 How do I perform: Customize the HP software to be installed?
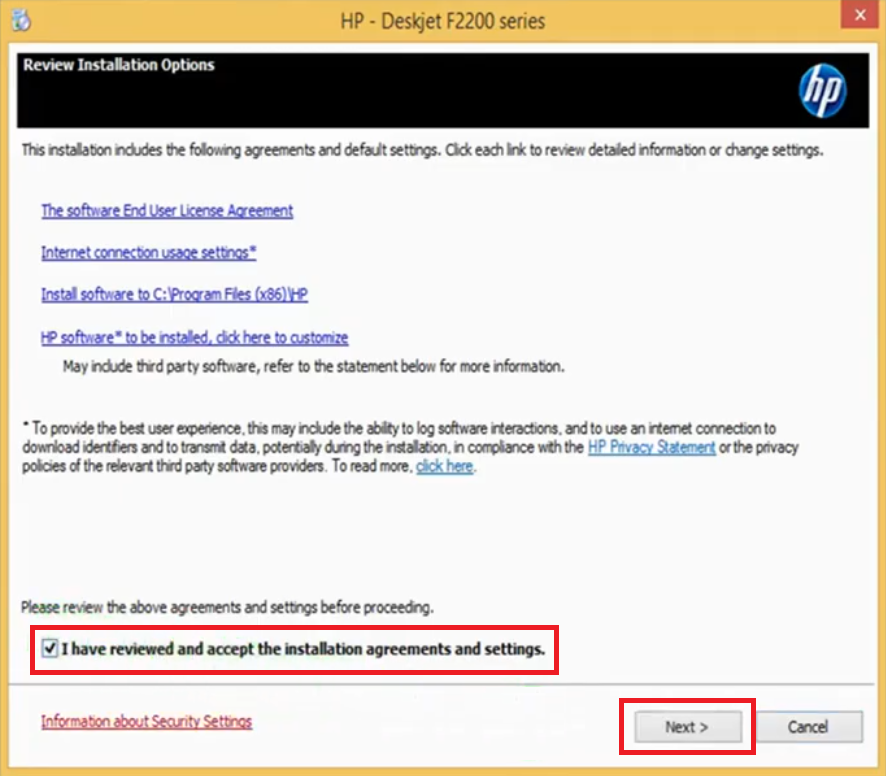click(194, 337)
